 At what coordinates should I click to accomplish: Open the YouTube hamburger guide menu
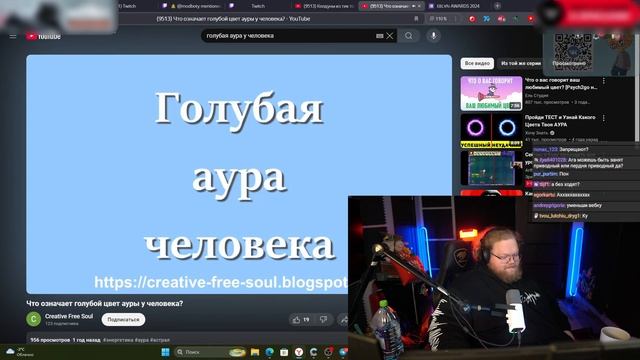click(13, 36)
